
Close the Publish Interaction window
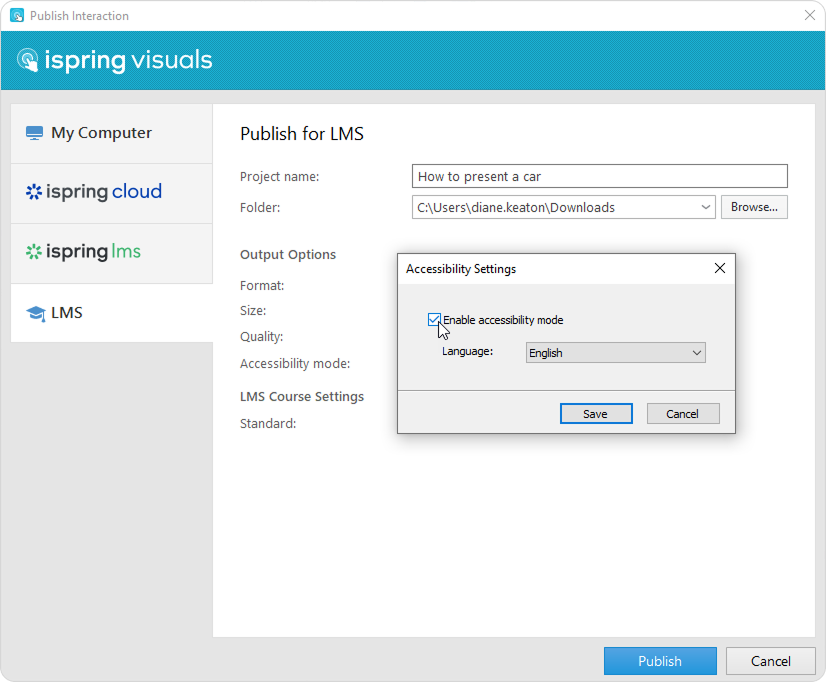coord(809,16)
